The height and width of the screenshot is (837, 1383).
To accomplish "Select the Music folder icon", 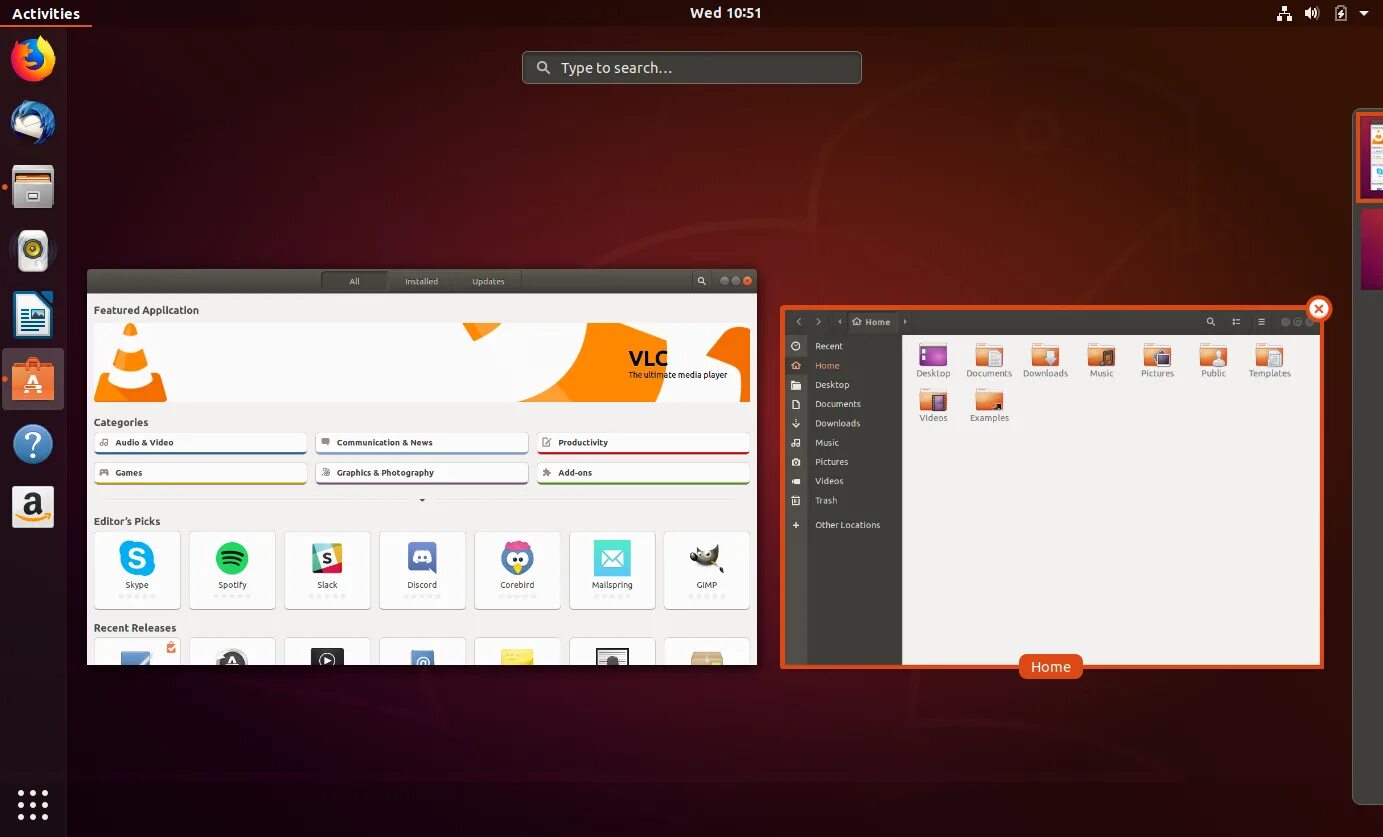I will click(1101, 360).
